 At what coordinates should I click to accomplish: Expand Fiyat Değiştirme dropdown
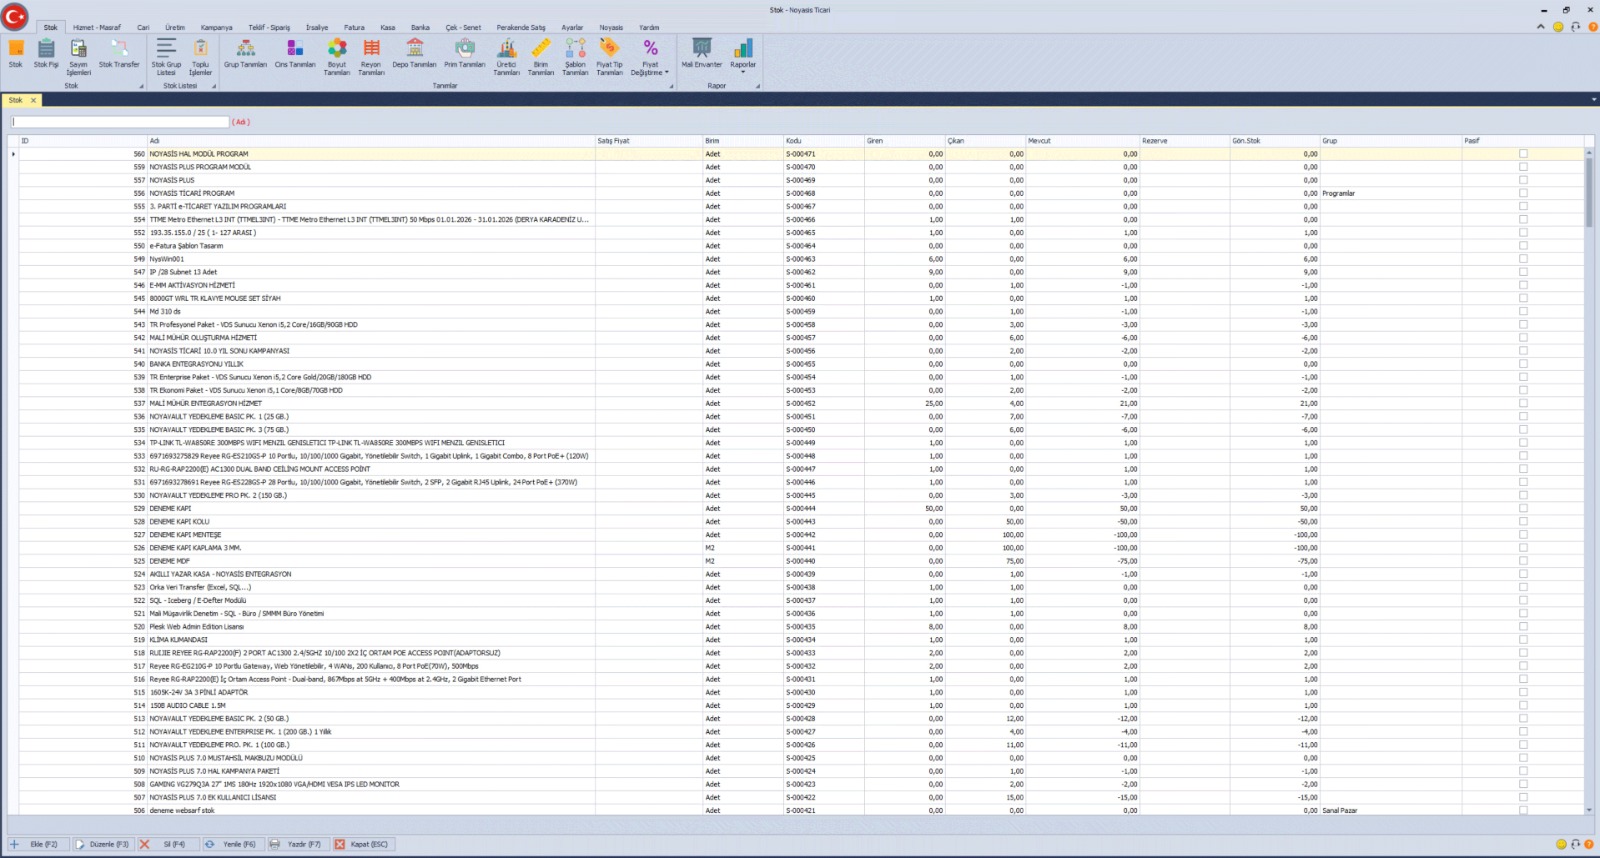650,58
